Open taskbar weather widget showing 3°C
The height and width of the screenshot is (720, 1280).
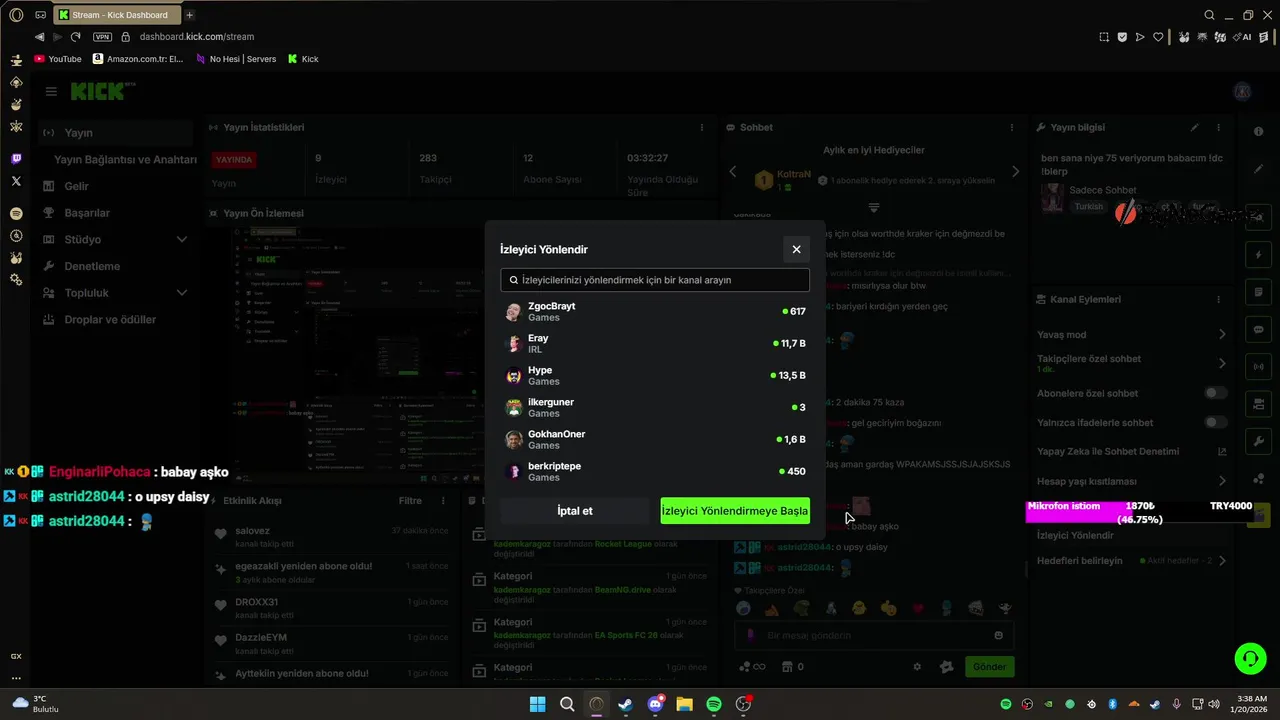pos(35,703)
